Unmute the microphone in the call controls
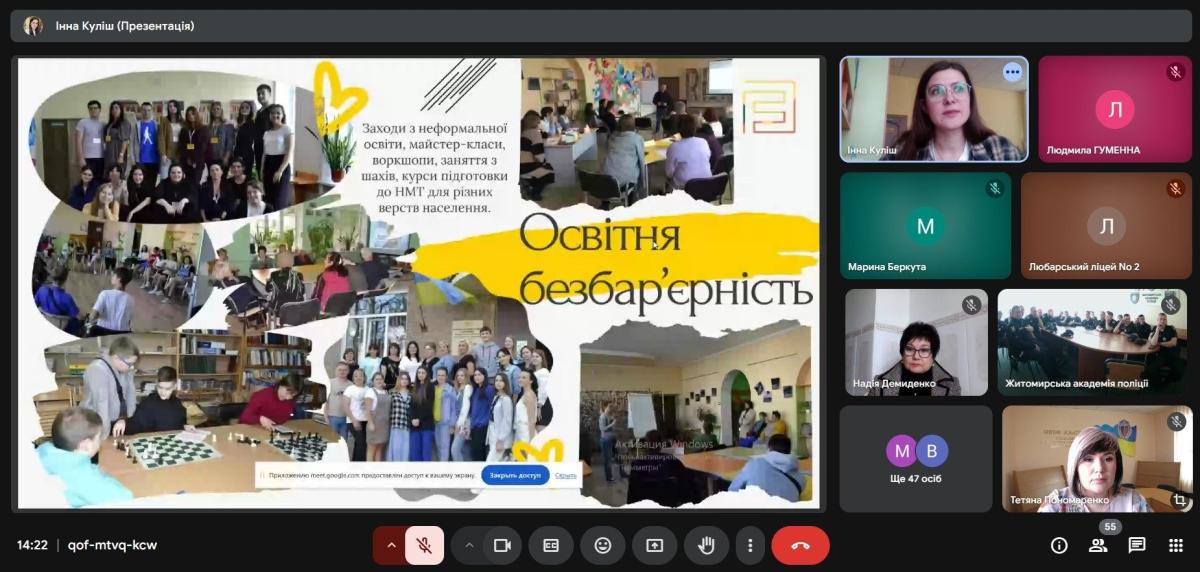 pyautogui.click(x=424, y=545)
